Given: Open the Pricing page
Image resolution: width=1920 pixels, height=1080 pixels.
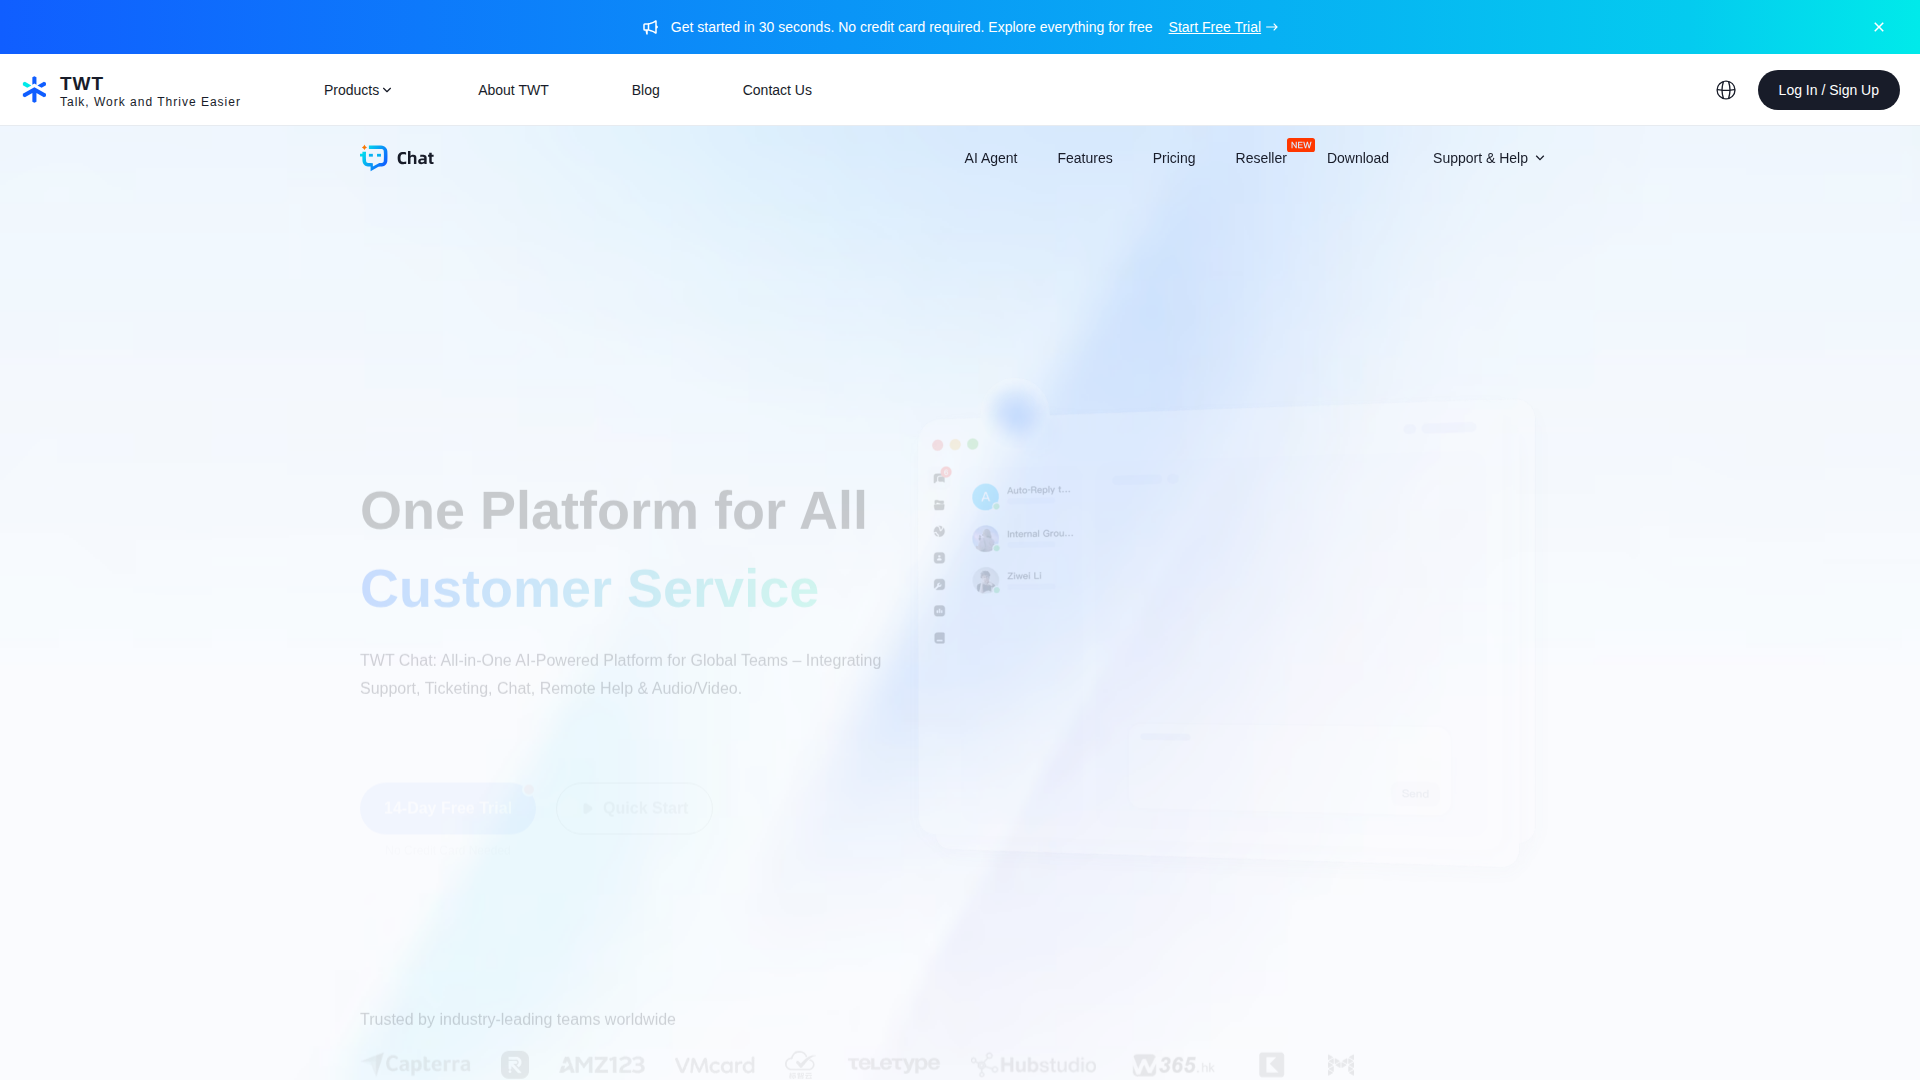Looking at the screenshot, I should click(x=1174, y=158).
